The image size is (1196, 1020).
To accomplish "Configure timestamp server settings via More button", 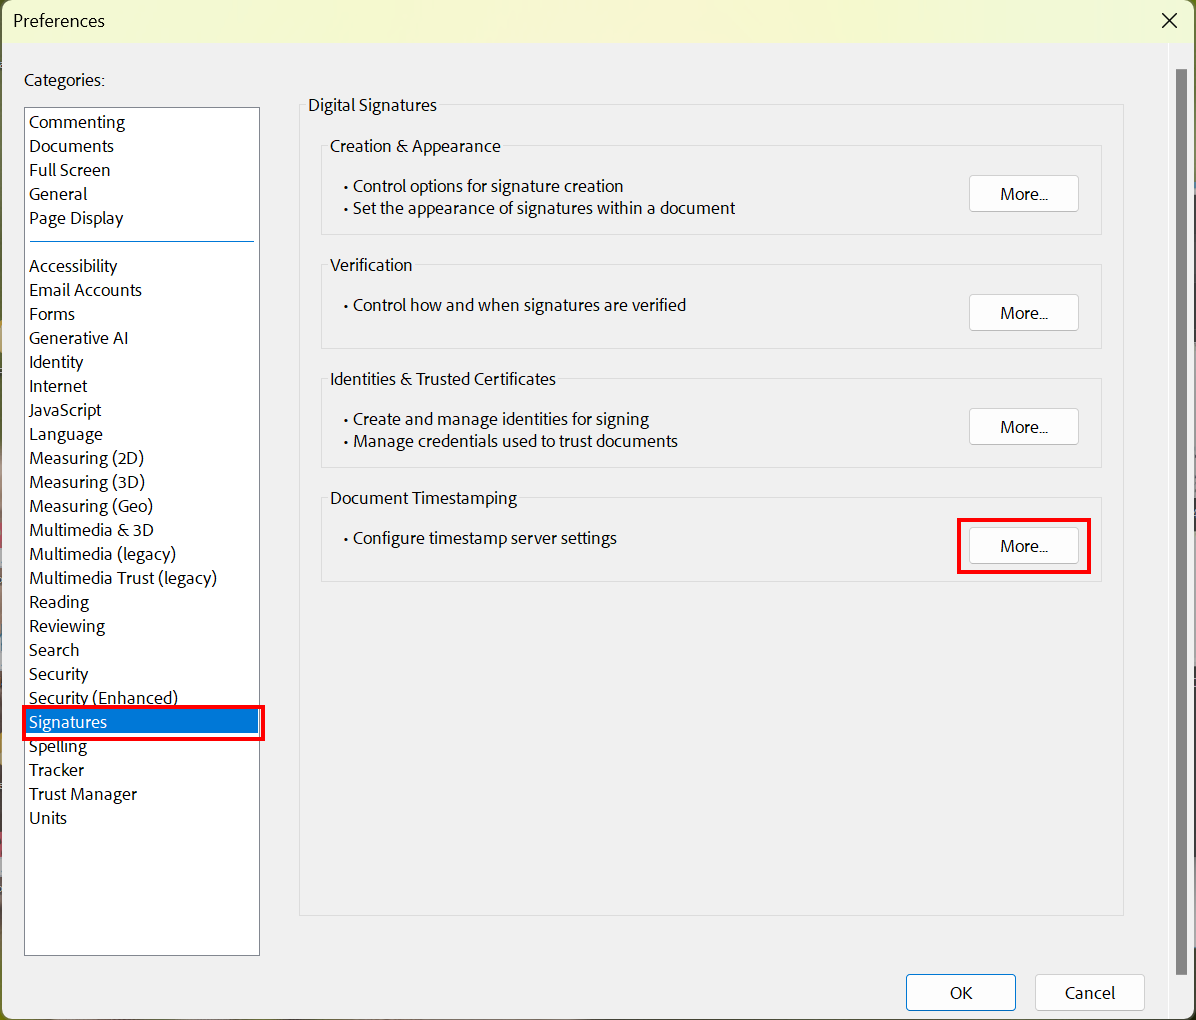I will tap(1023, 546).
